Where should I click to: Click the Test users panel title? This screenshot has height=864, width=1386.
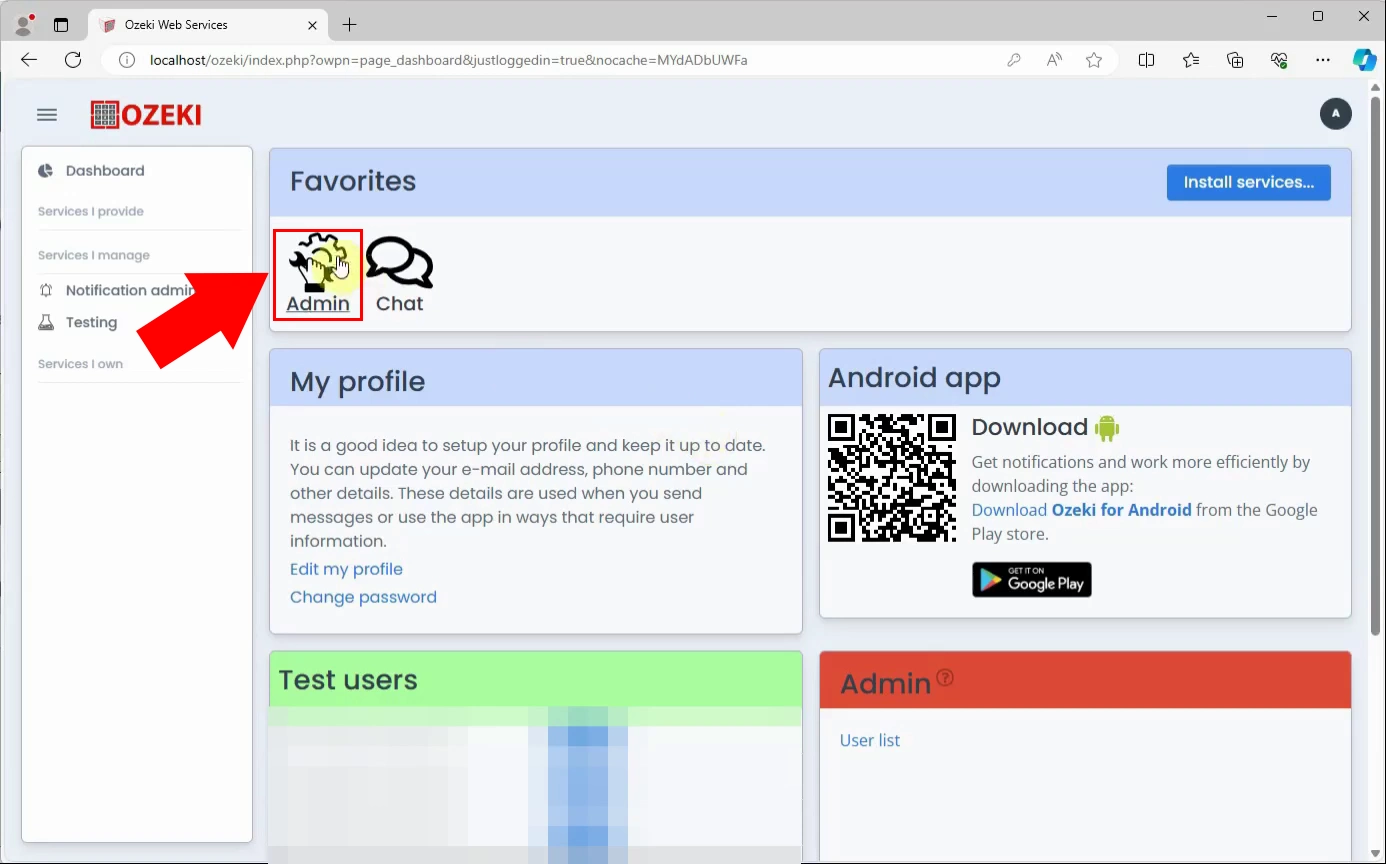pyautogui.click(x=347, y=679)
